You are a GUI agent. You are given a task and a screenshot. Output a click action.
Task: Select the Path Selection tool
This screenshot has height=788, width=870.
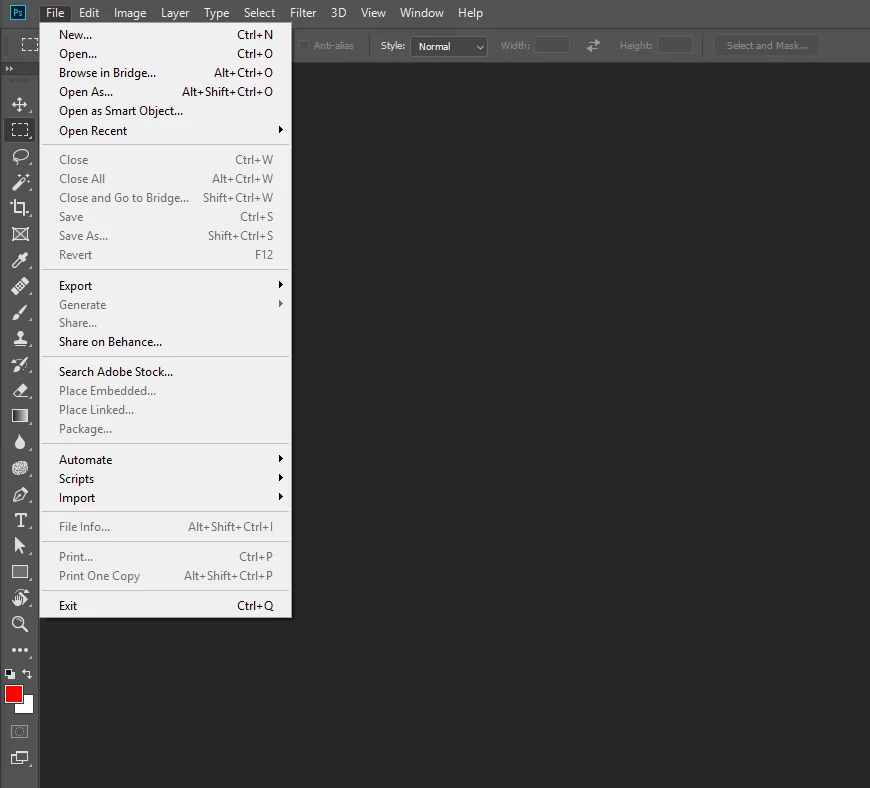(20, 546)
